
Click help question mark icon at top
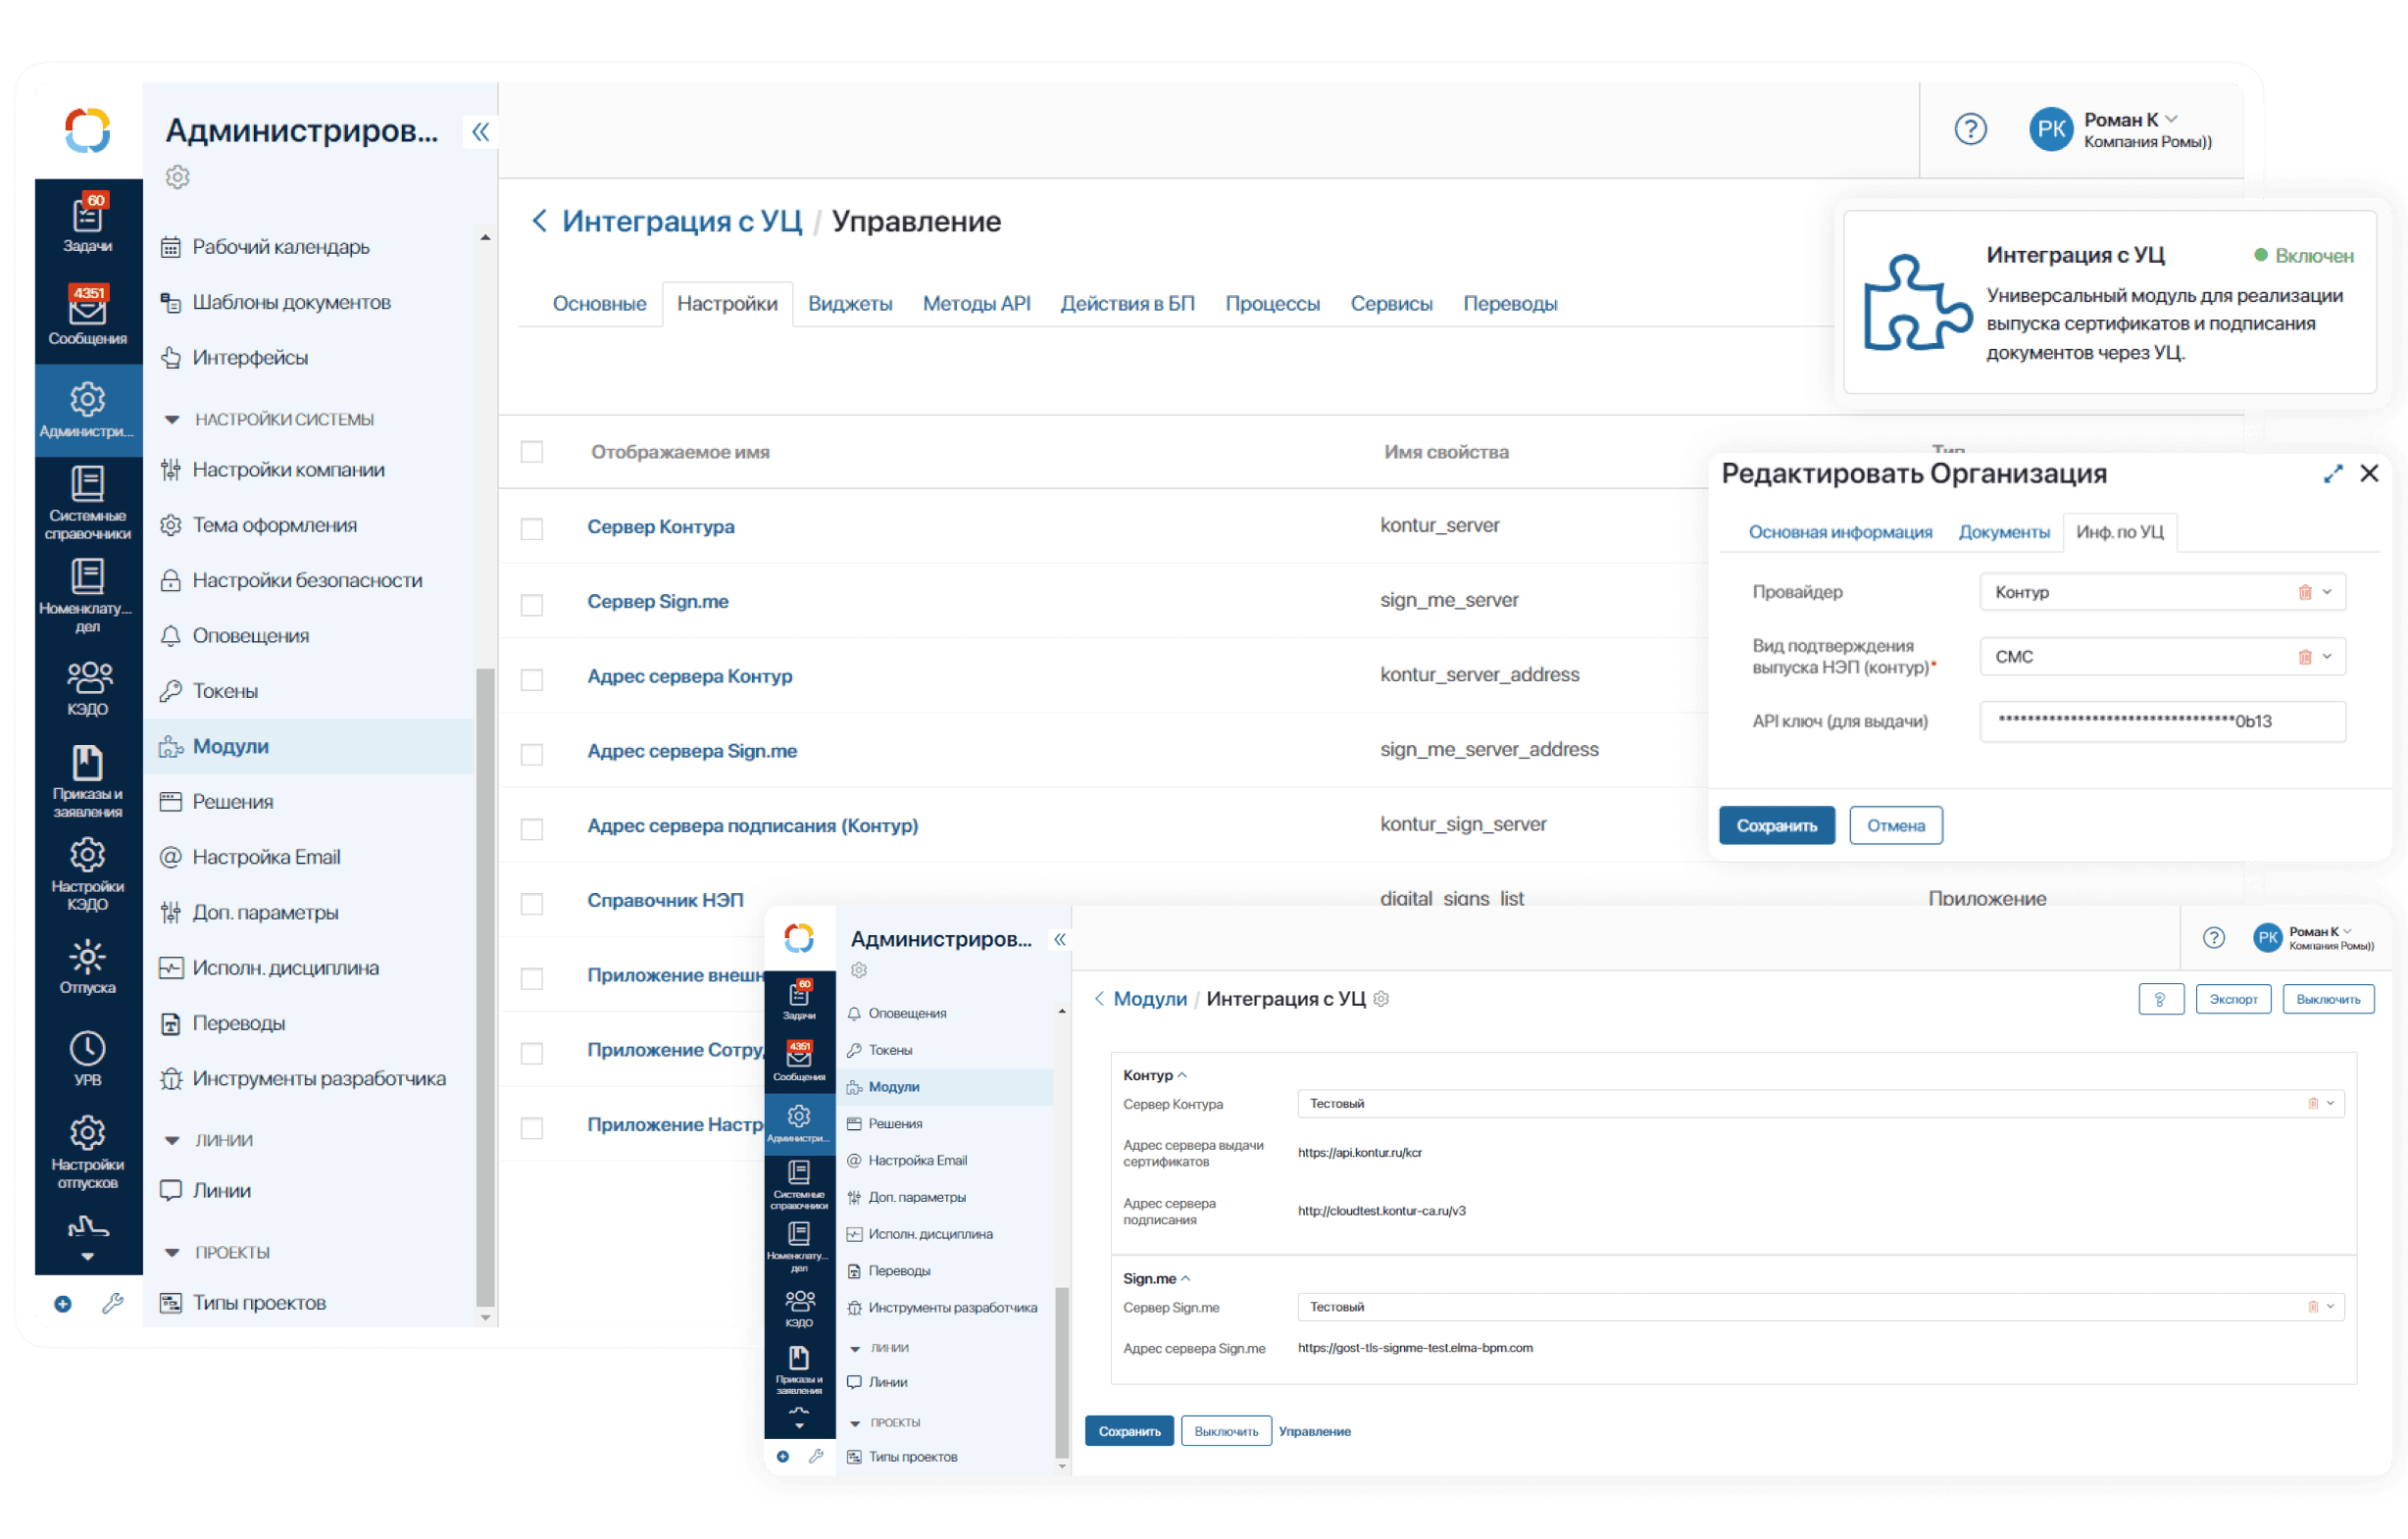[1970, 129]
